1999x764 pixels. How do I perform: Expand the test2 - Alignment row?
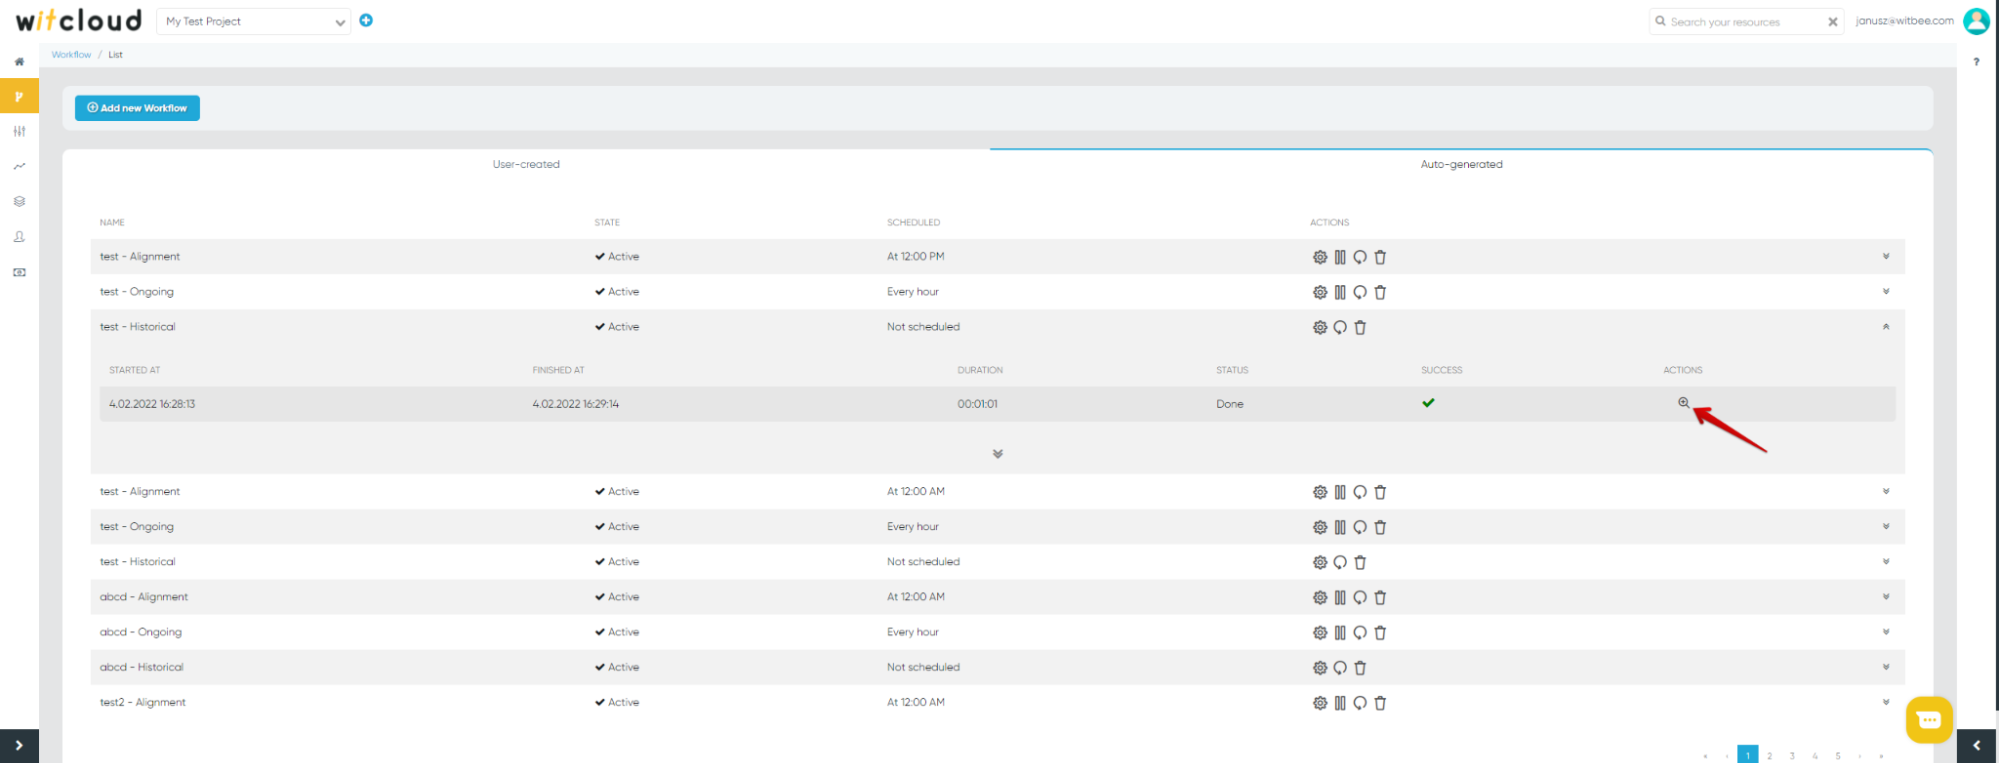(1886, 701)
